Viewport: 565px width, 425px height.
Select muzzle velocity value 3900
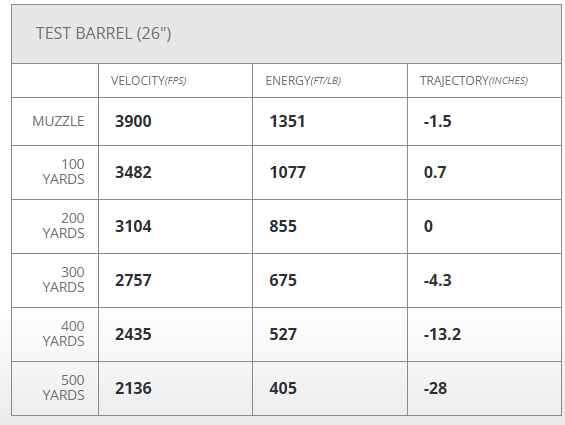pyautogui.click(x=133, y=121)
